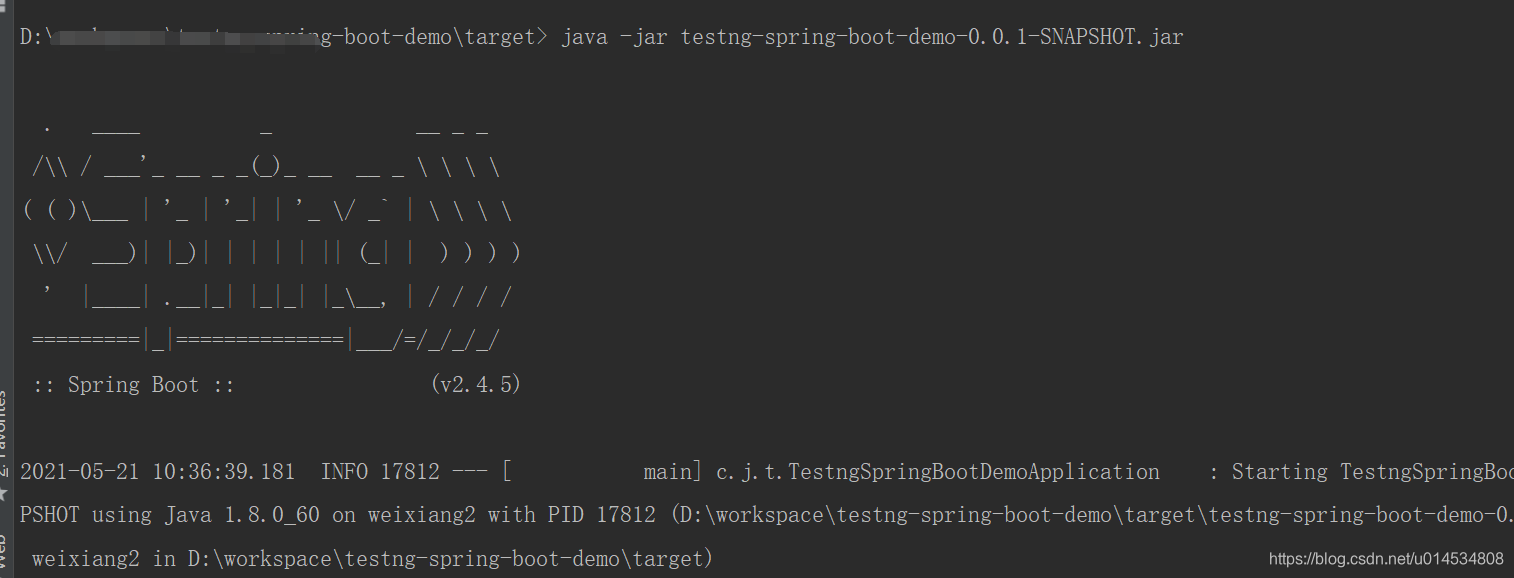This screenshot has height=578, width=1514.
Task: Click the 'Starting' log message text
Action: coord(1279,472)
